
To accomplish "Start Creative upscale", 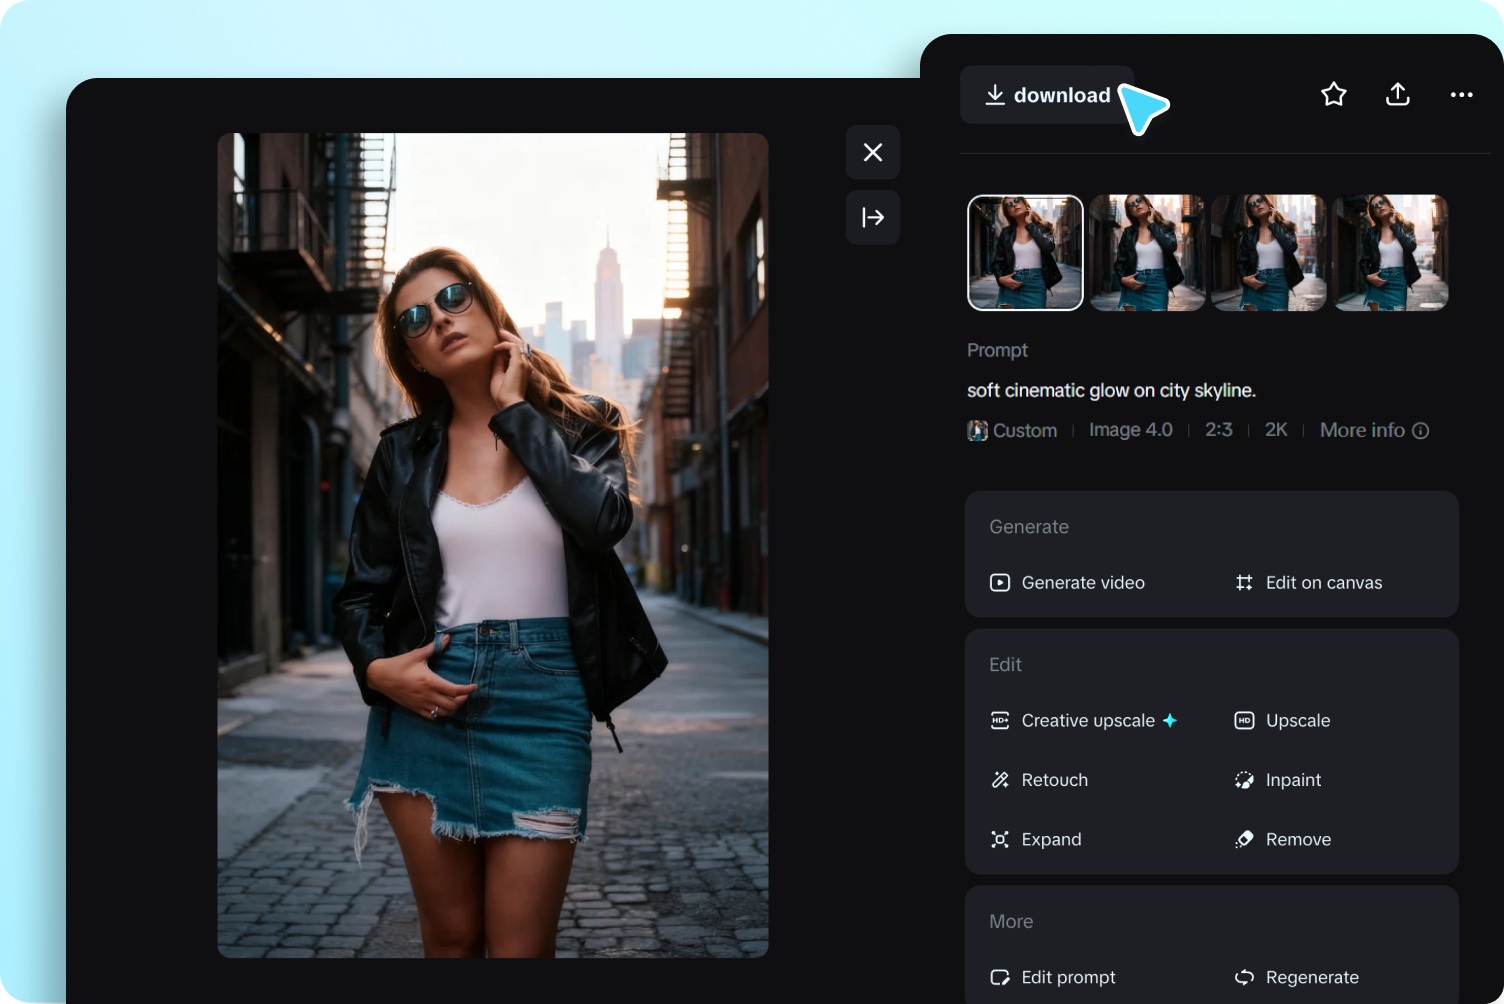I will click(x=1083, y=721).
